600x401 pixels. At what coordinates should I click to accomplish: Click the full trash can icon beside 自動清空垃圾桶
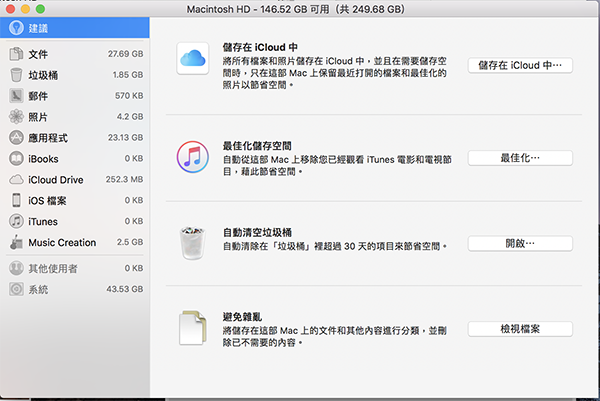[x=192, y=243]
